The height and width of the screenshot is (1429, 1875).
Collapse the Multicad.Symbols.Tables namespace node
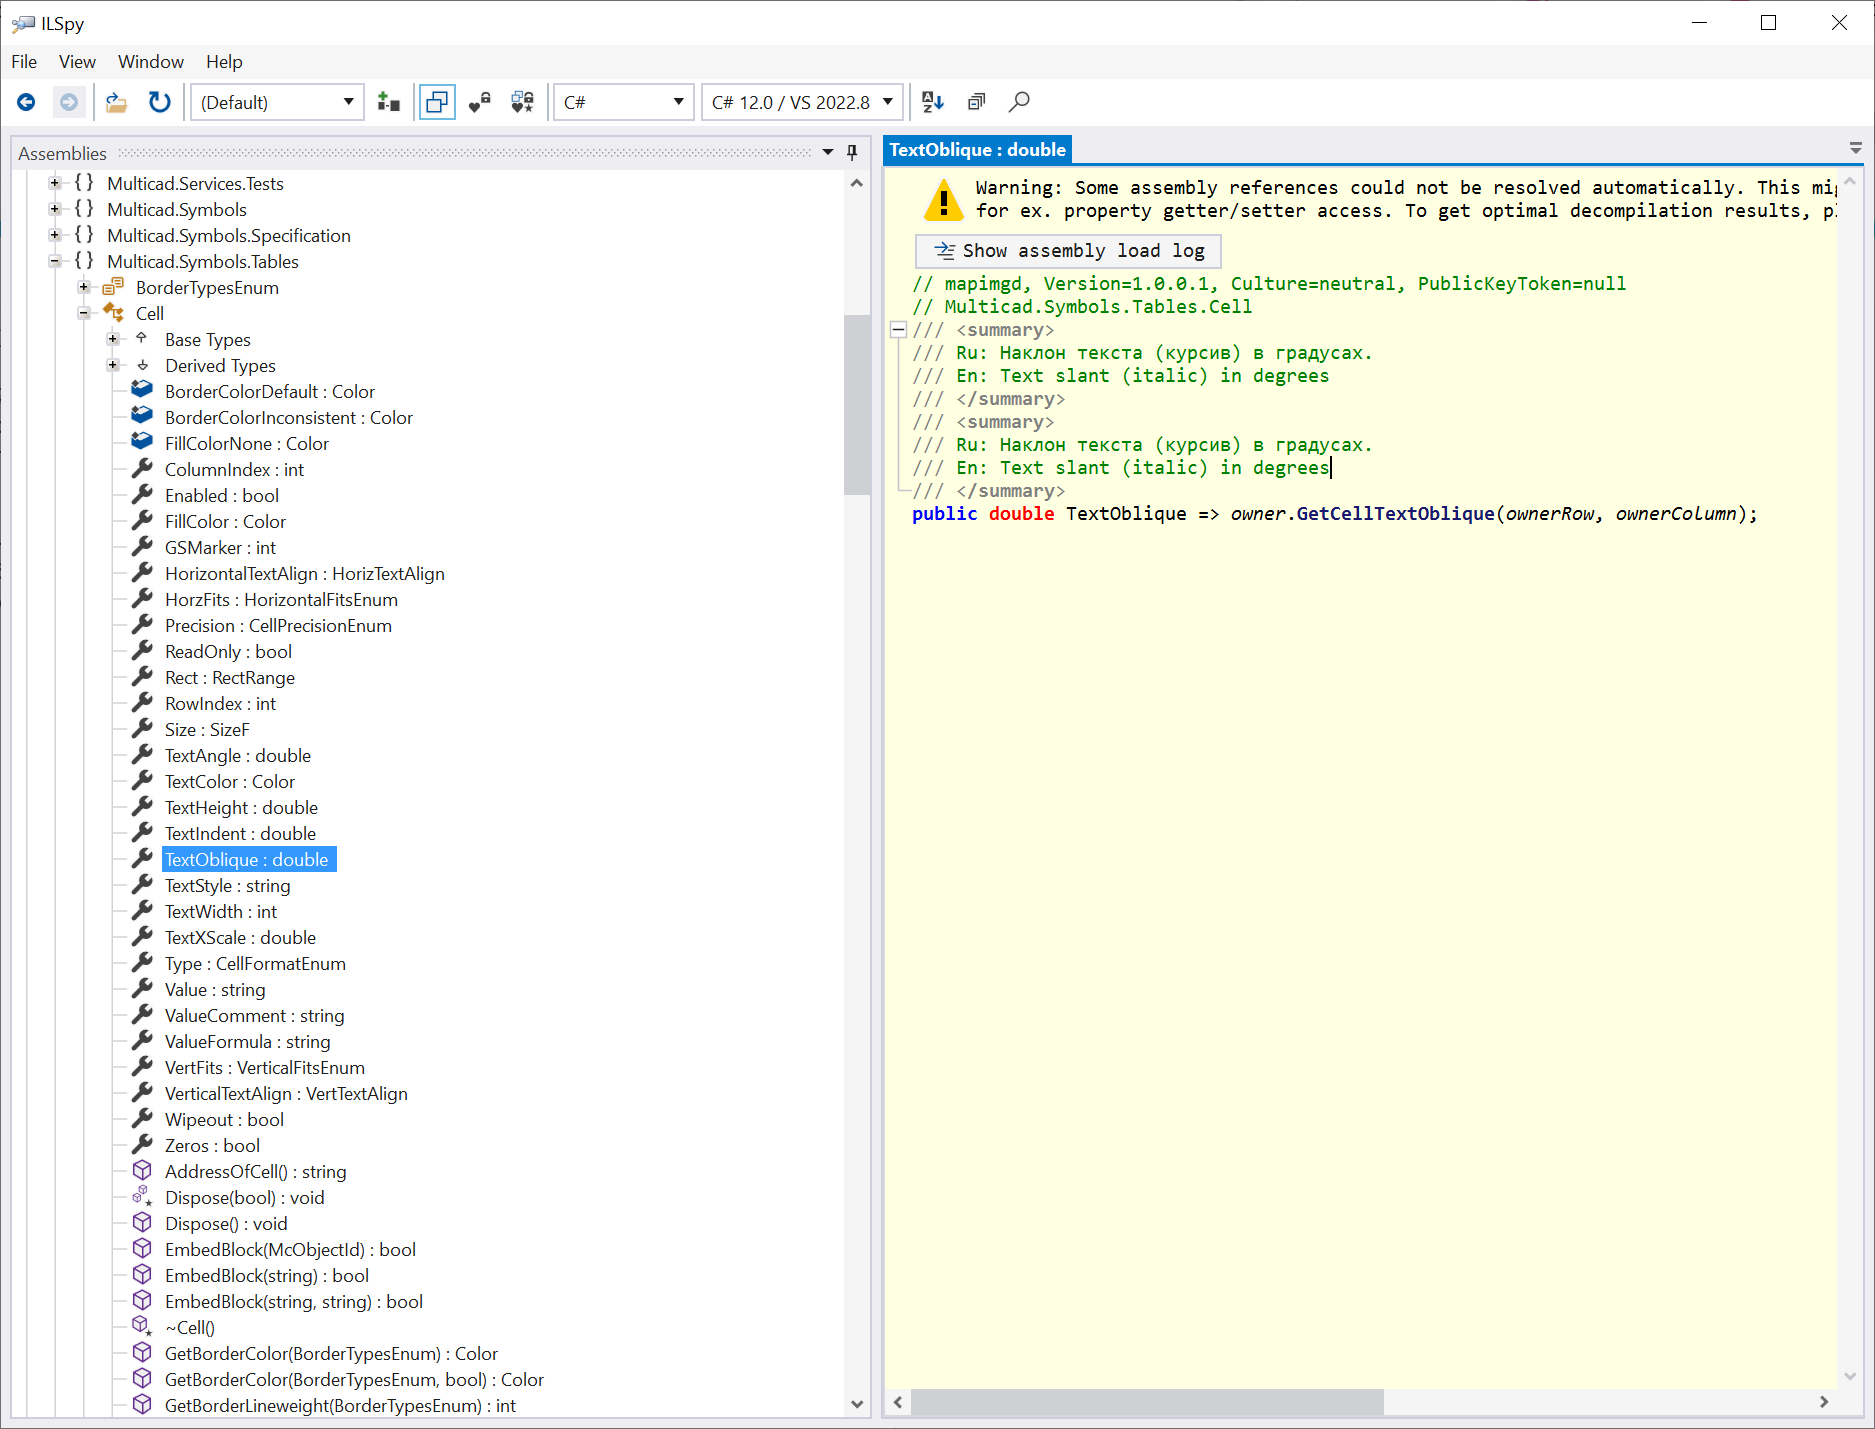55,262
